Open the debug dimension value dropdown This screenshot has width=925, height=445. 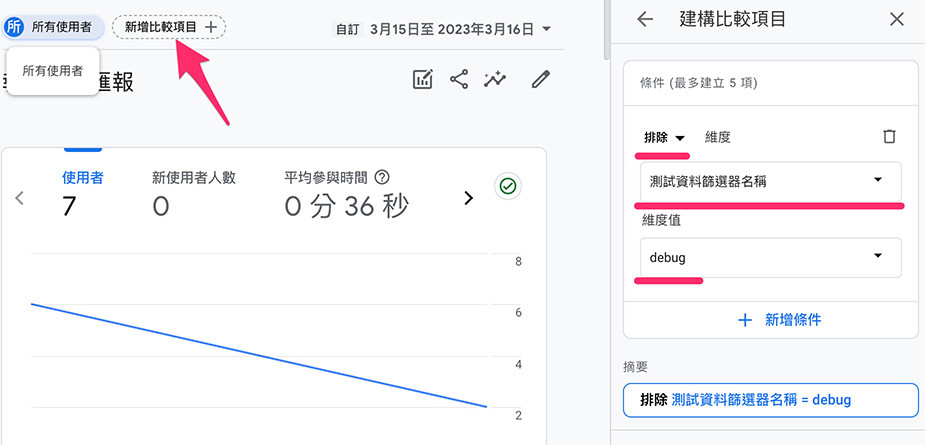770,257
